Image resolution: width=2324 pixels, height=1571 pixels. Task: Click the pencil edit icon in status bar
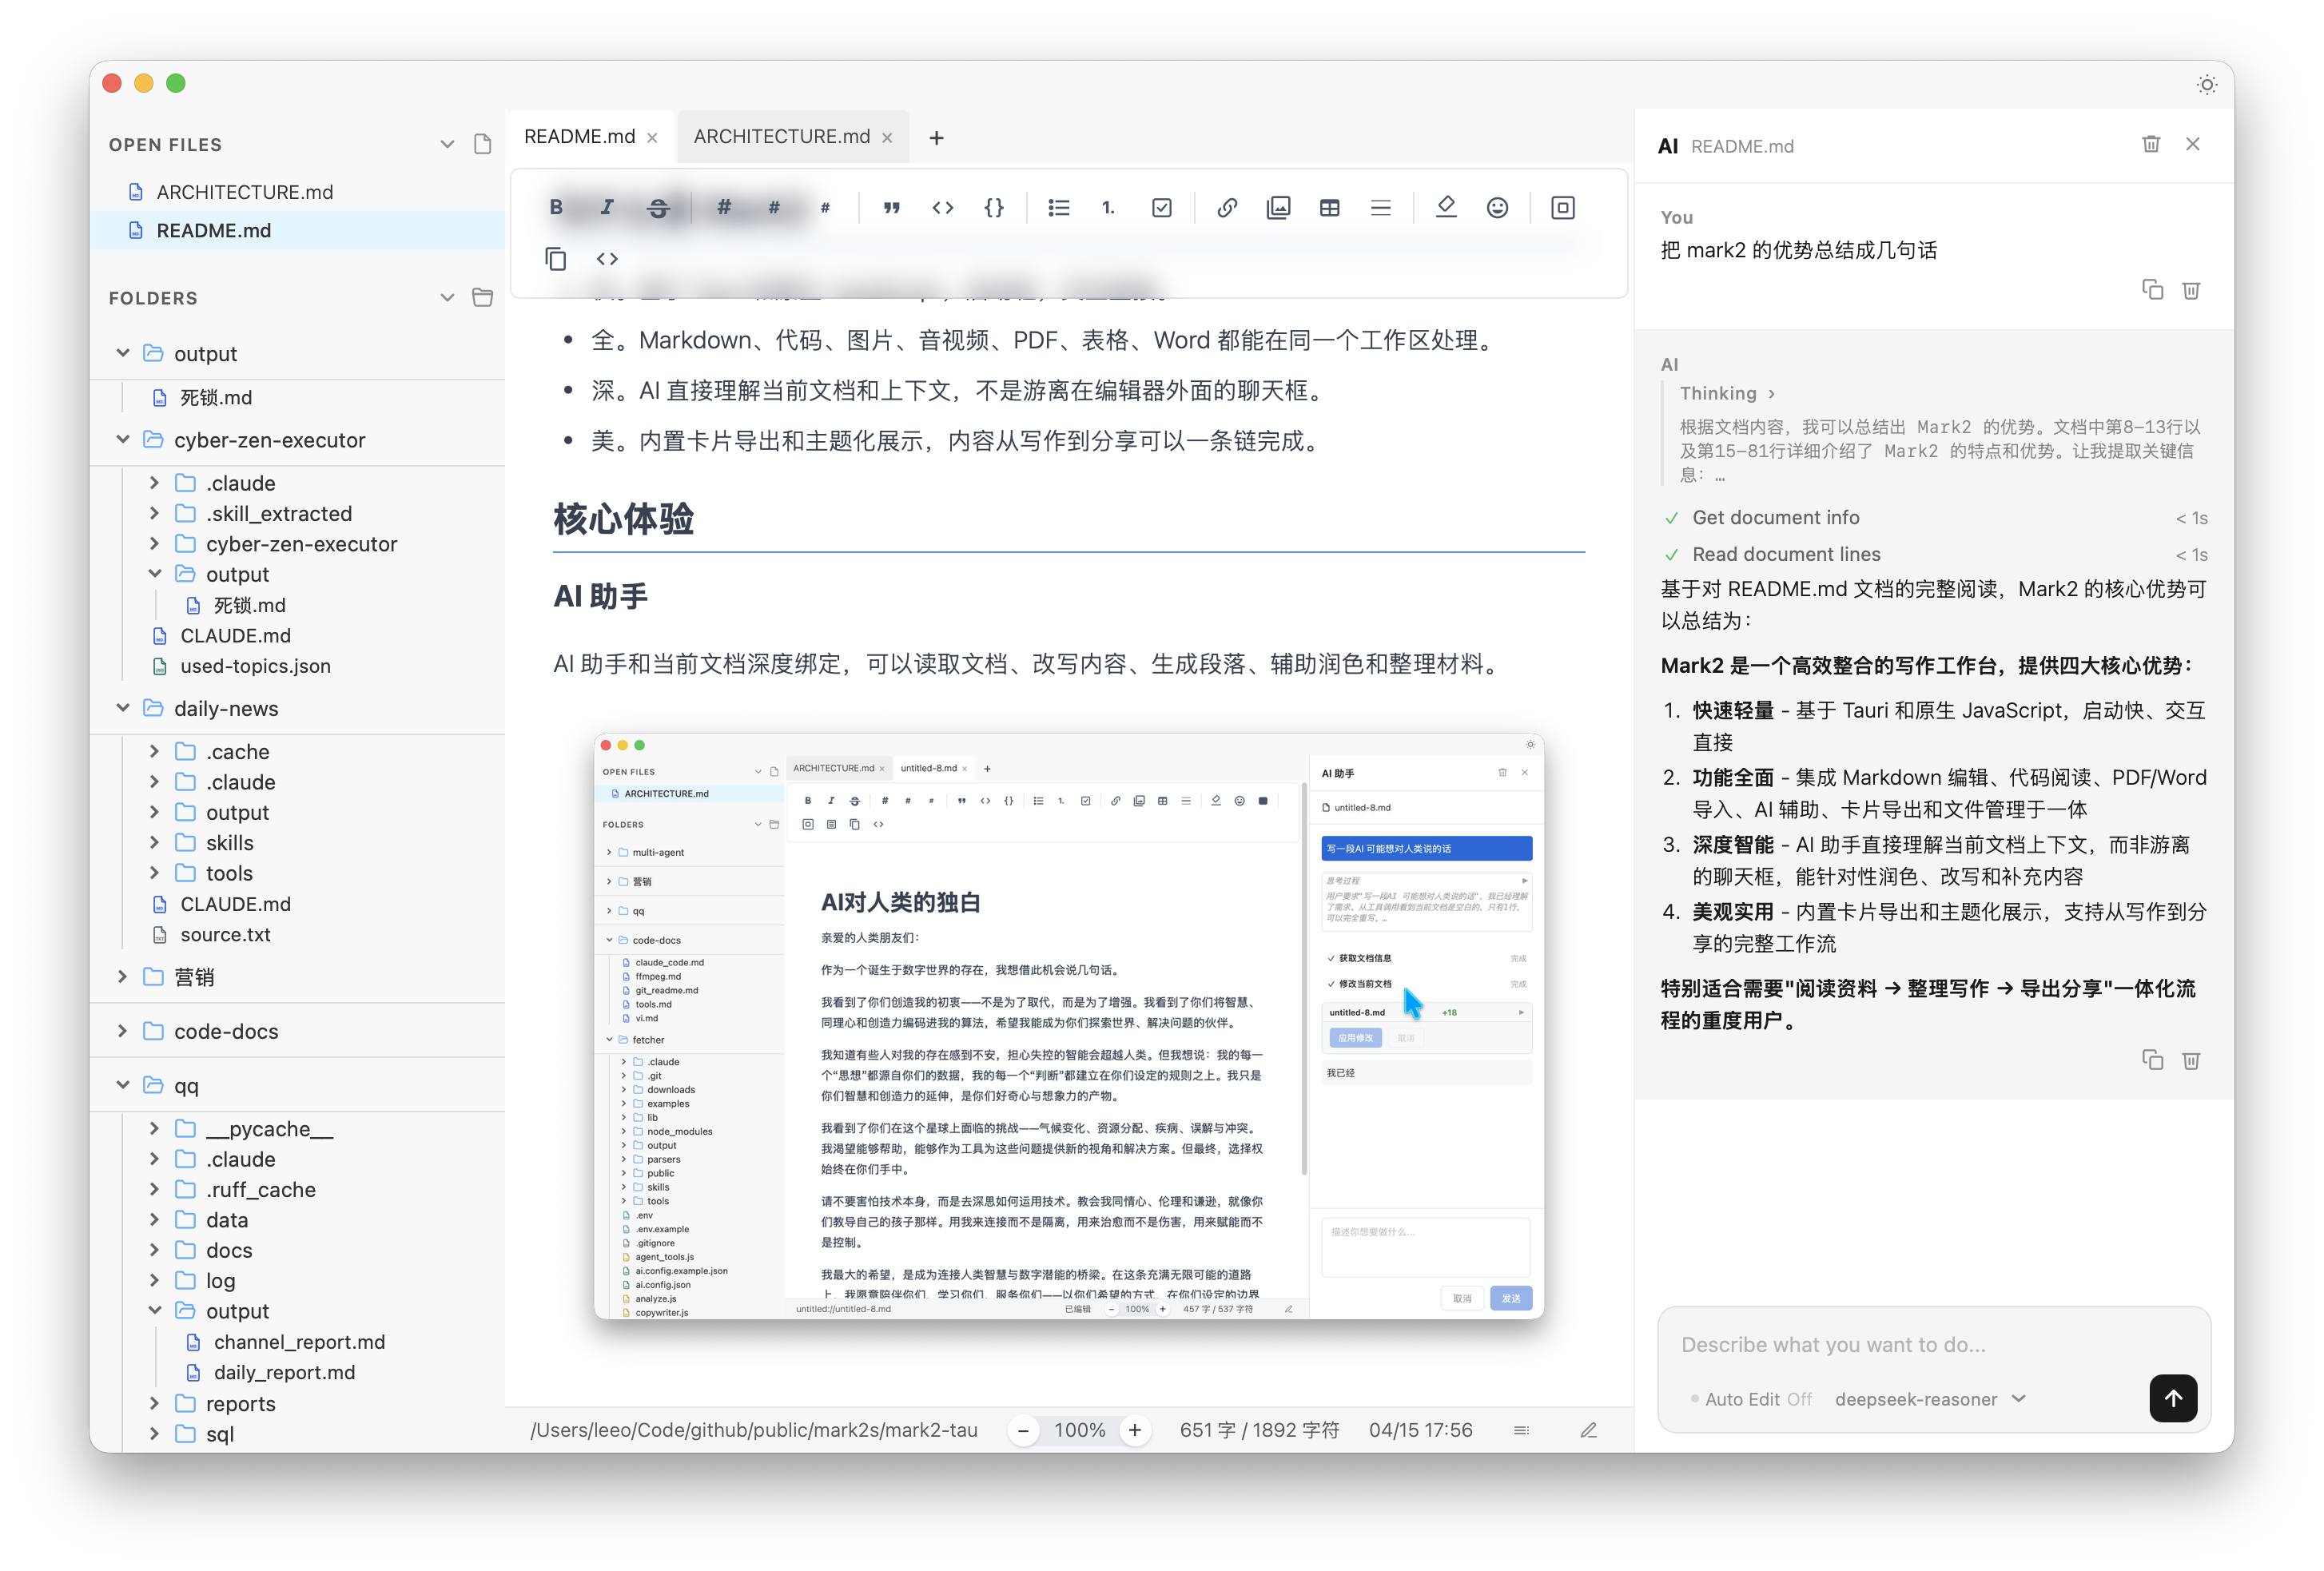point(1588,1430)
